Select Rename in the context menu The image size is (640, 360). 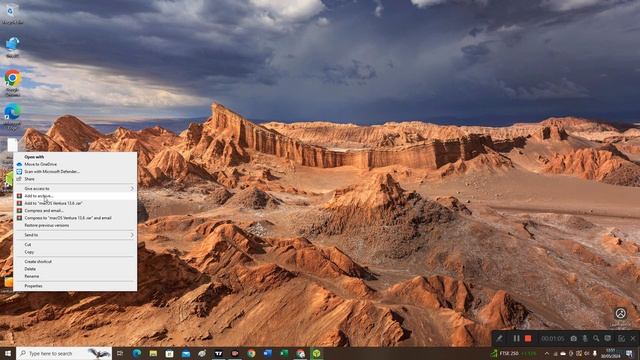tap(75, 276)
